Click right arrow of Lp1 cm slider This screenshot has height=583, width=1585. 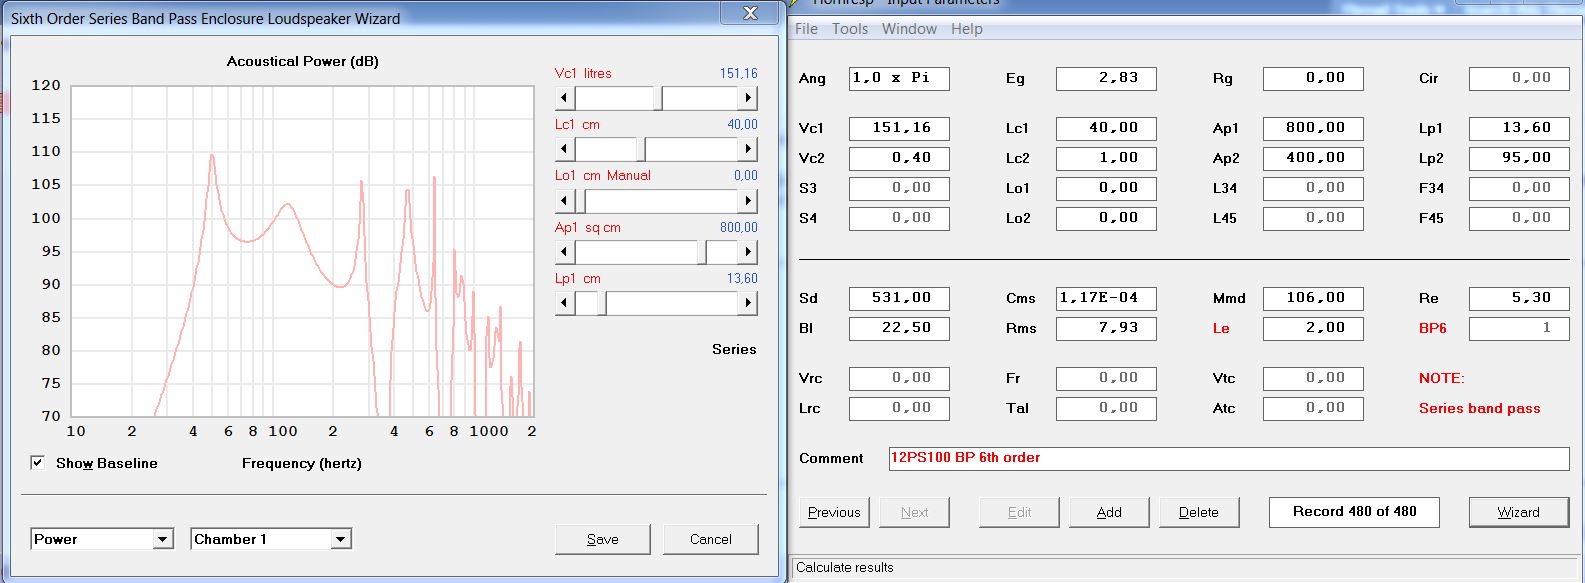coord(748,303)
